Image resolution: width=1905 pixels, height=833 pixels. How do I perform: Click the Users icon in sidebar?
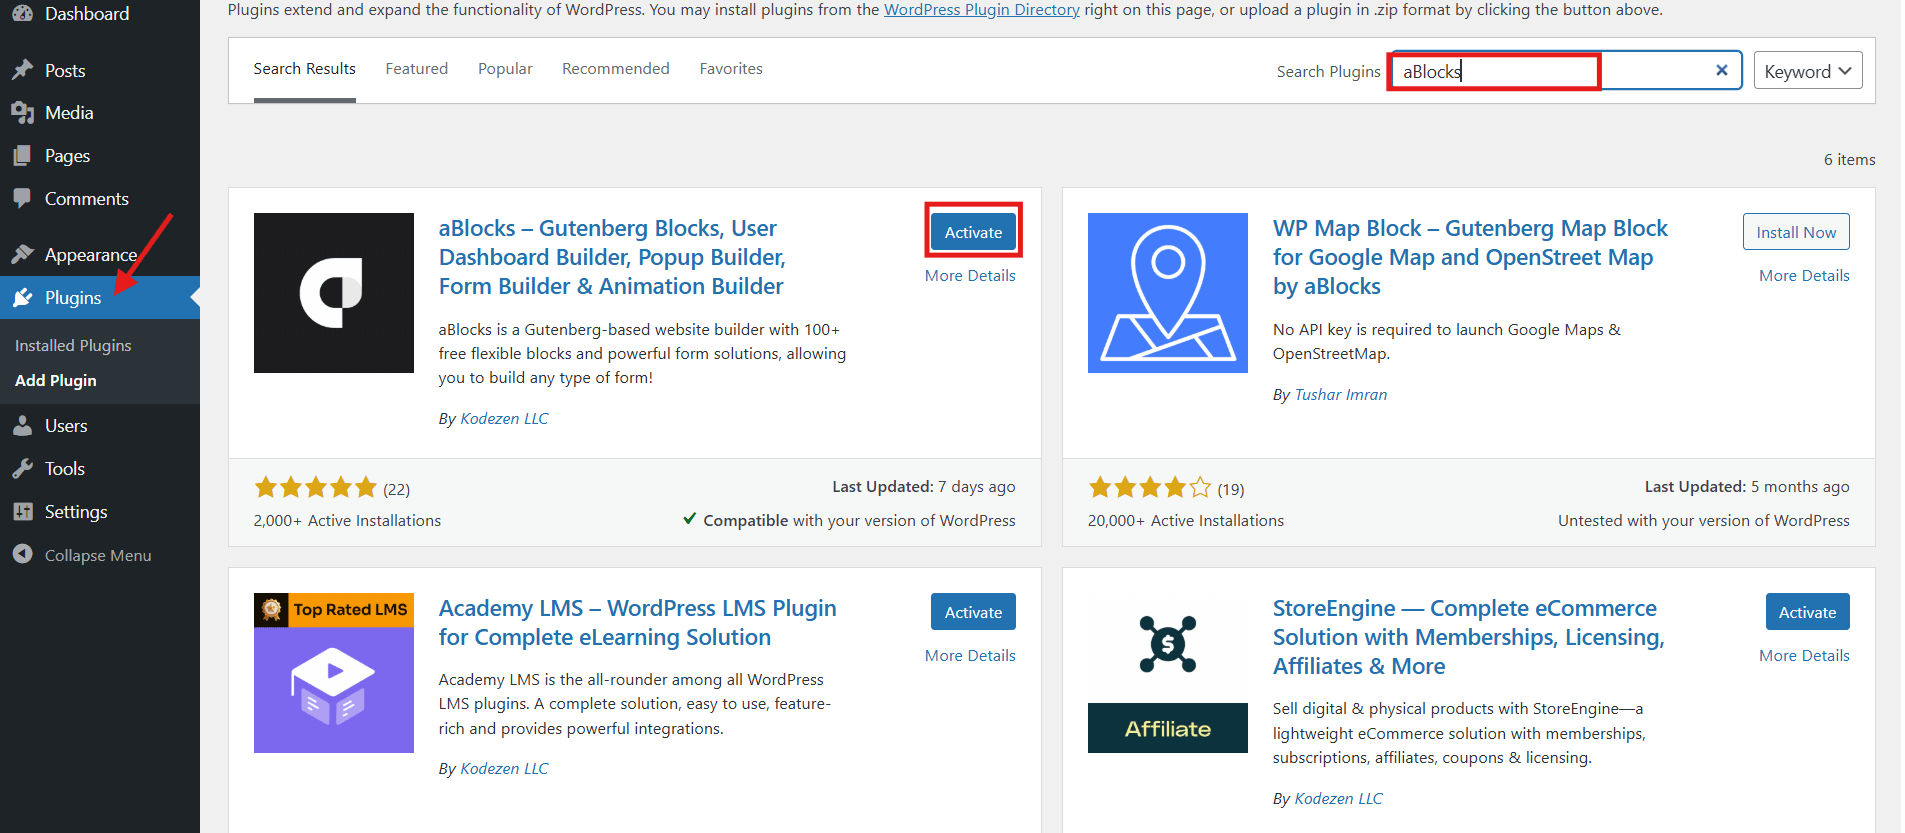[22, 426]
